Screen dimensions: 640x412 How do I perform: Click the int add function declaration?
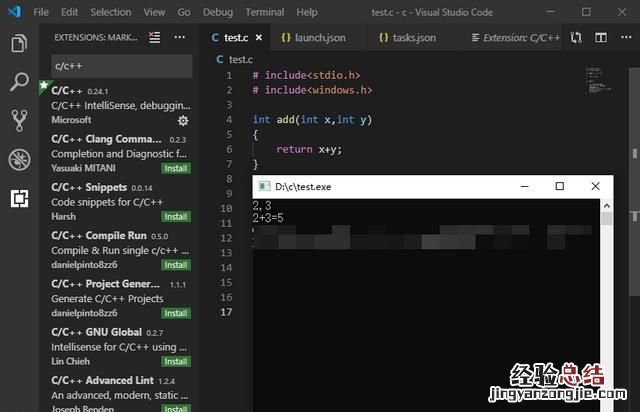(312, 120)
